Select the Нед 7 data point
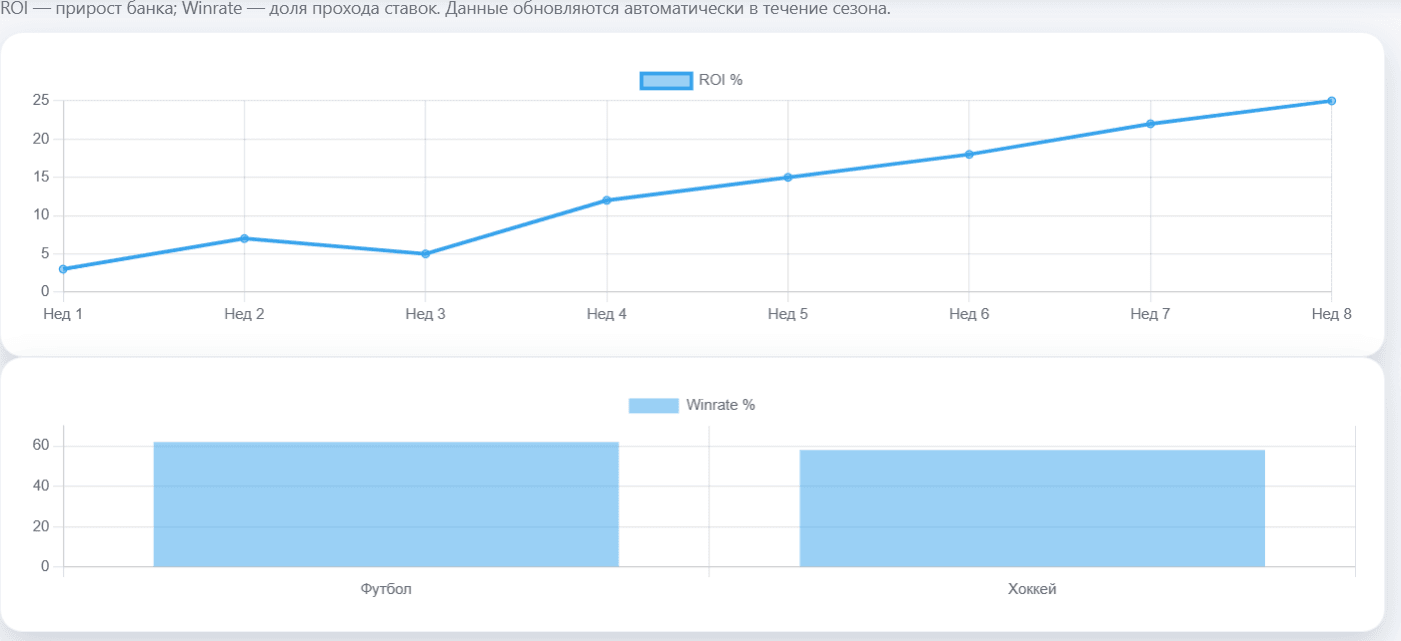Image resolution: width=1401 pixels, height=641 pixels. [1150, 124]
